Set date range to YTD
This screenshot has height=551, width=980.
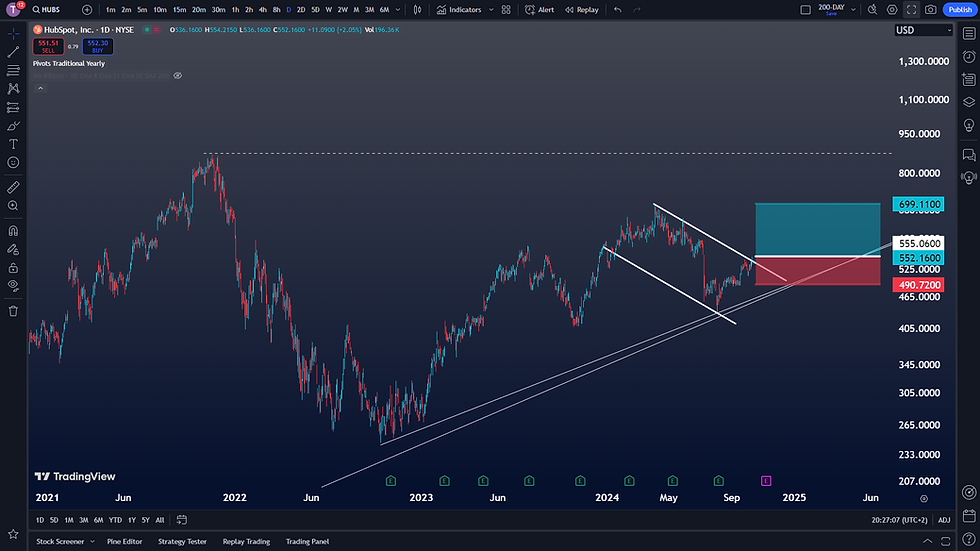[115, 520]
